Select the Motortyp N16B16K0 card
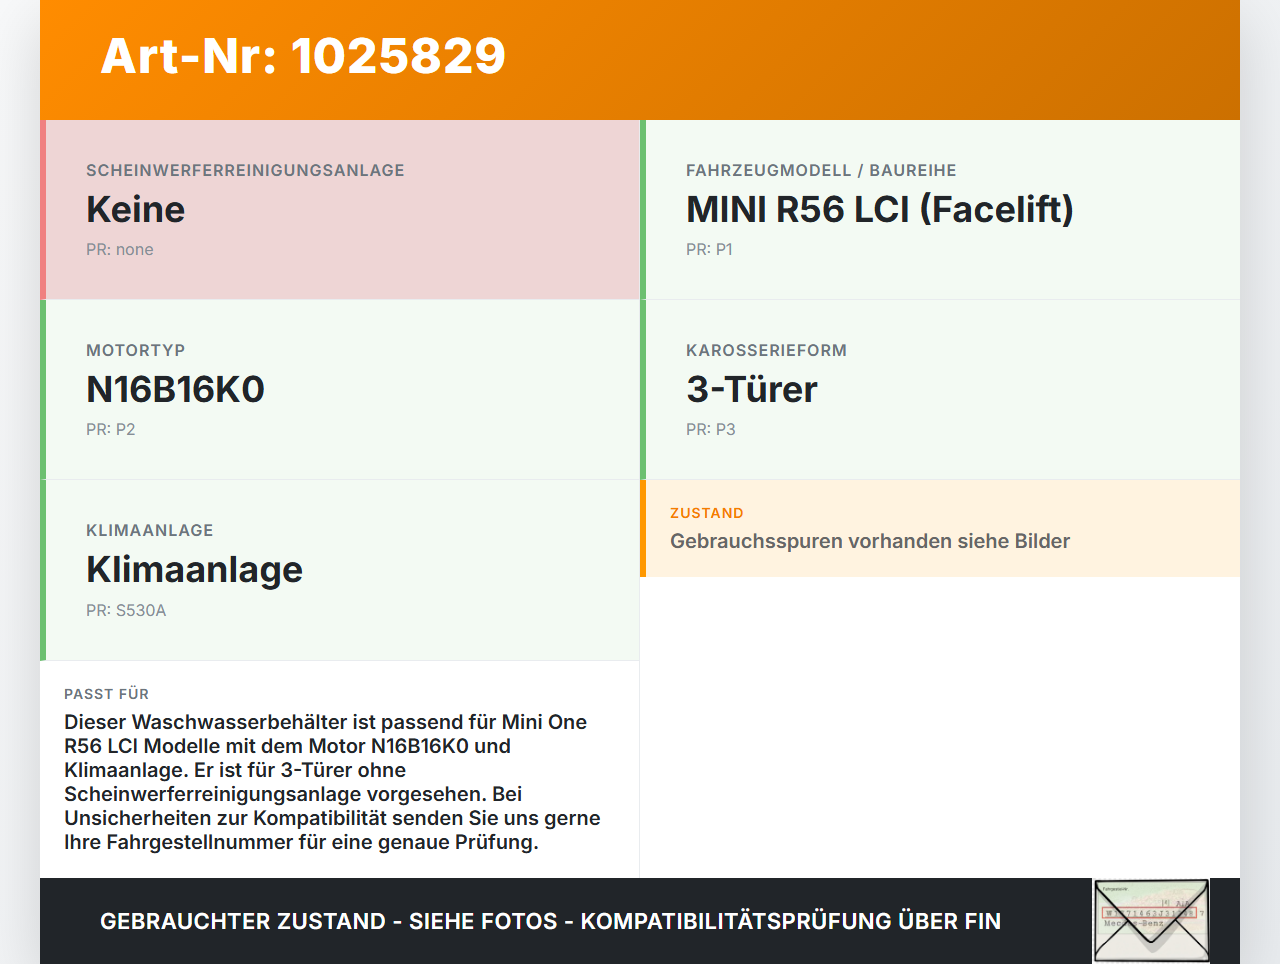Viewport: 1280px width, 964px height. [x=340, y=389]
